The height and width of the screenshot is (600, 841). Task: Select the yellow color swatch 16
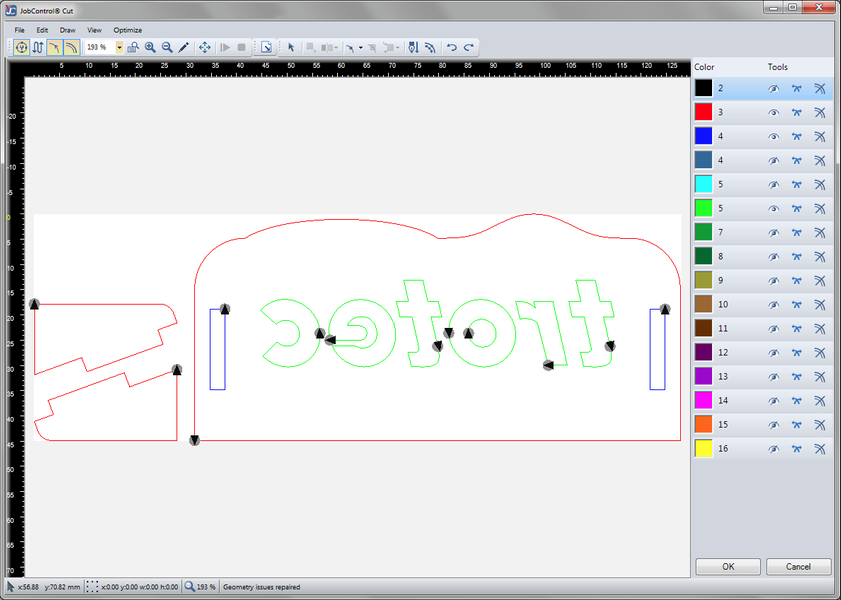tap(703, 449)
